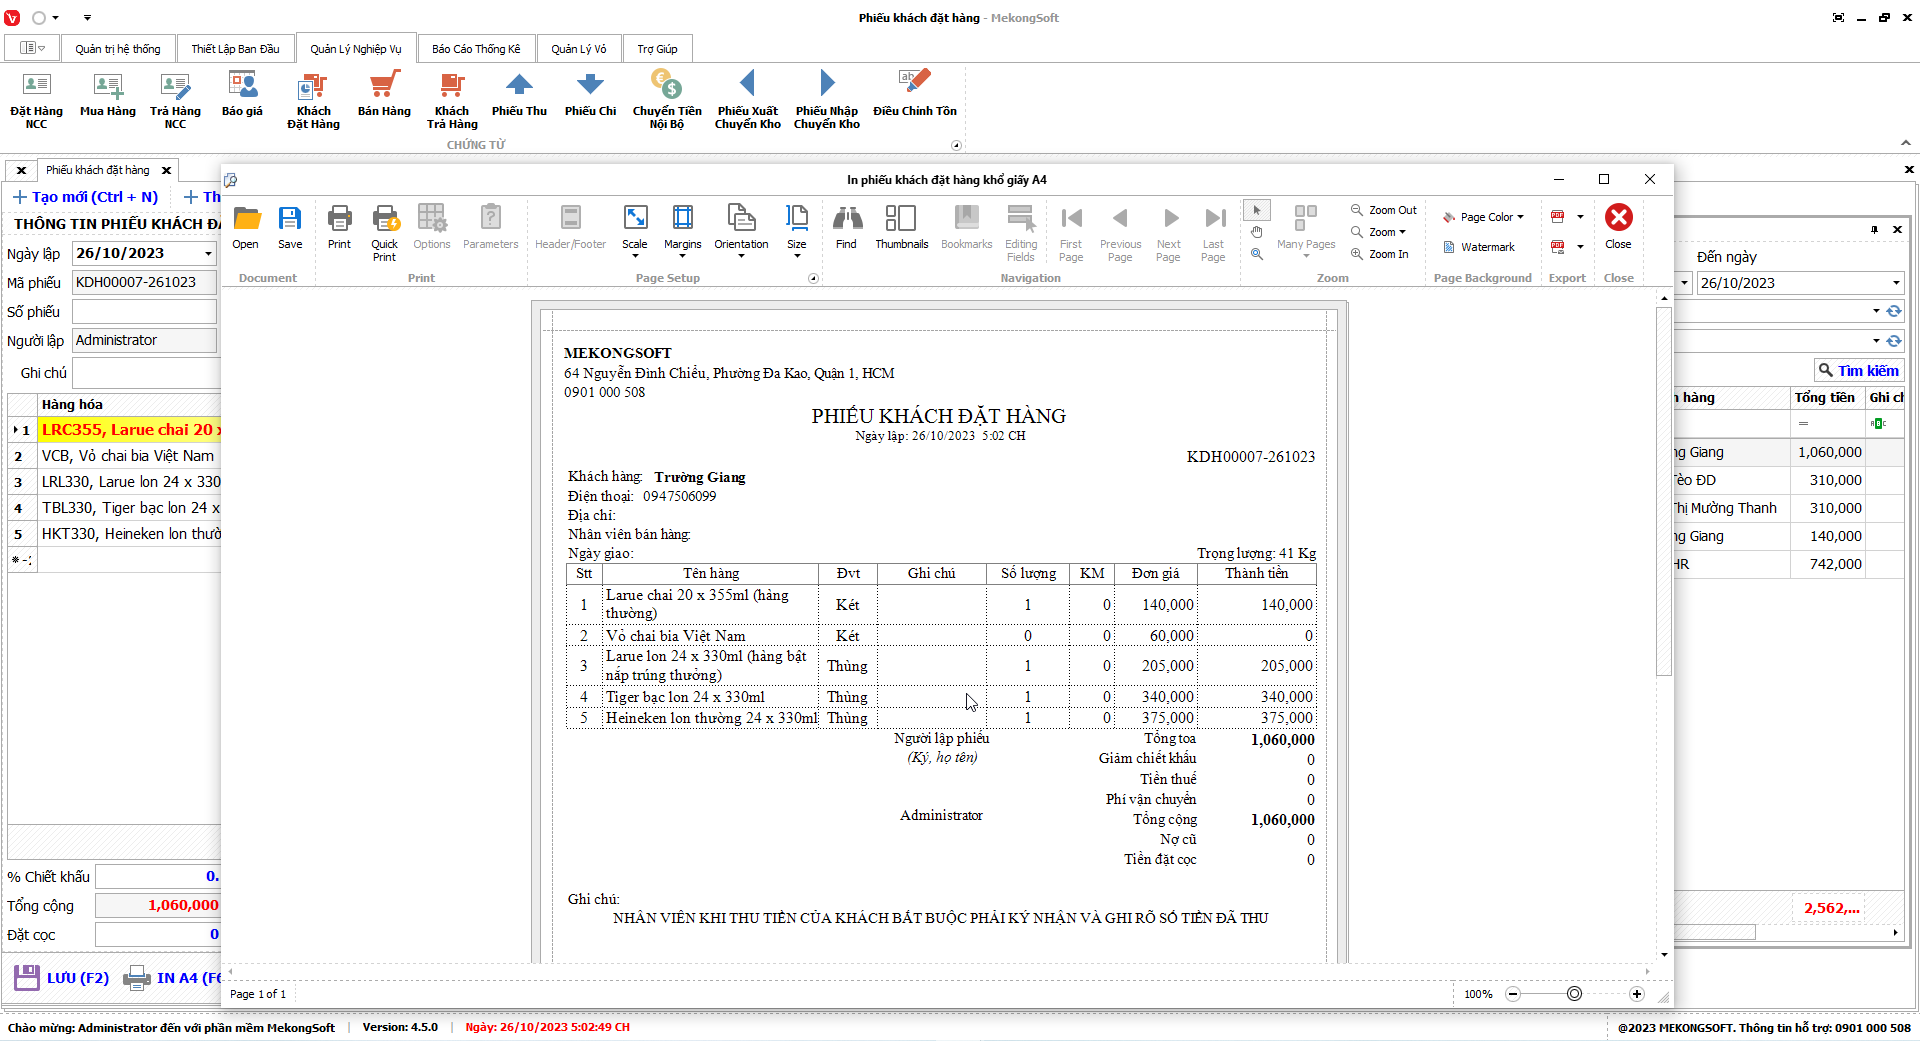Click LƯU (F2) save button
Viewport: 1920px width, 1041px height.
click(62, 978)
